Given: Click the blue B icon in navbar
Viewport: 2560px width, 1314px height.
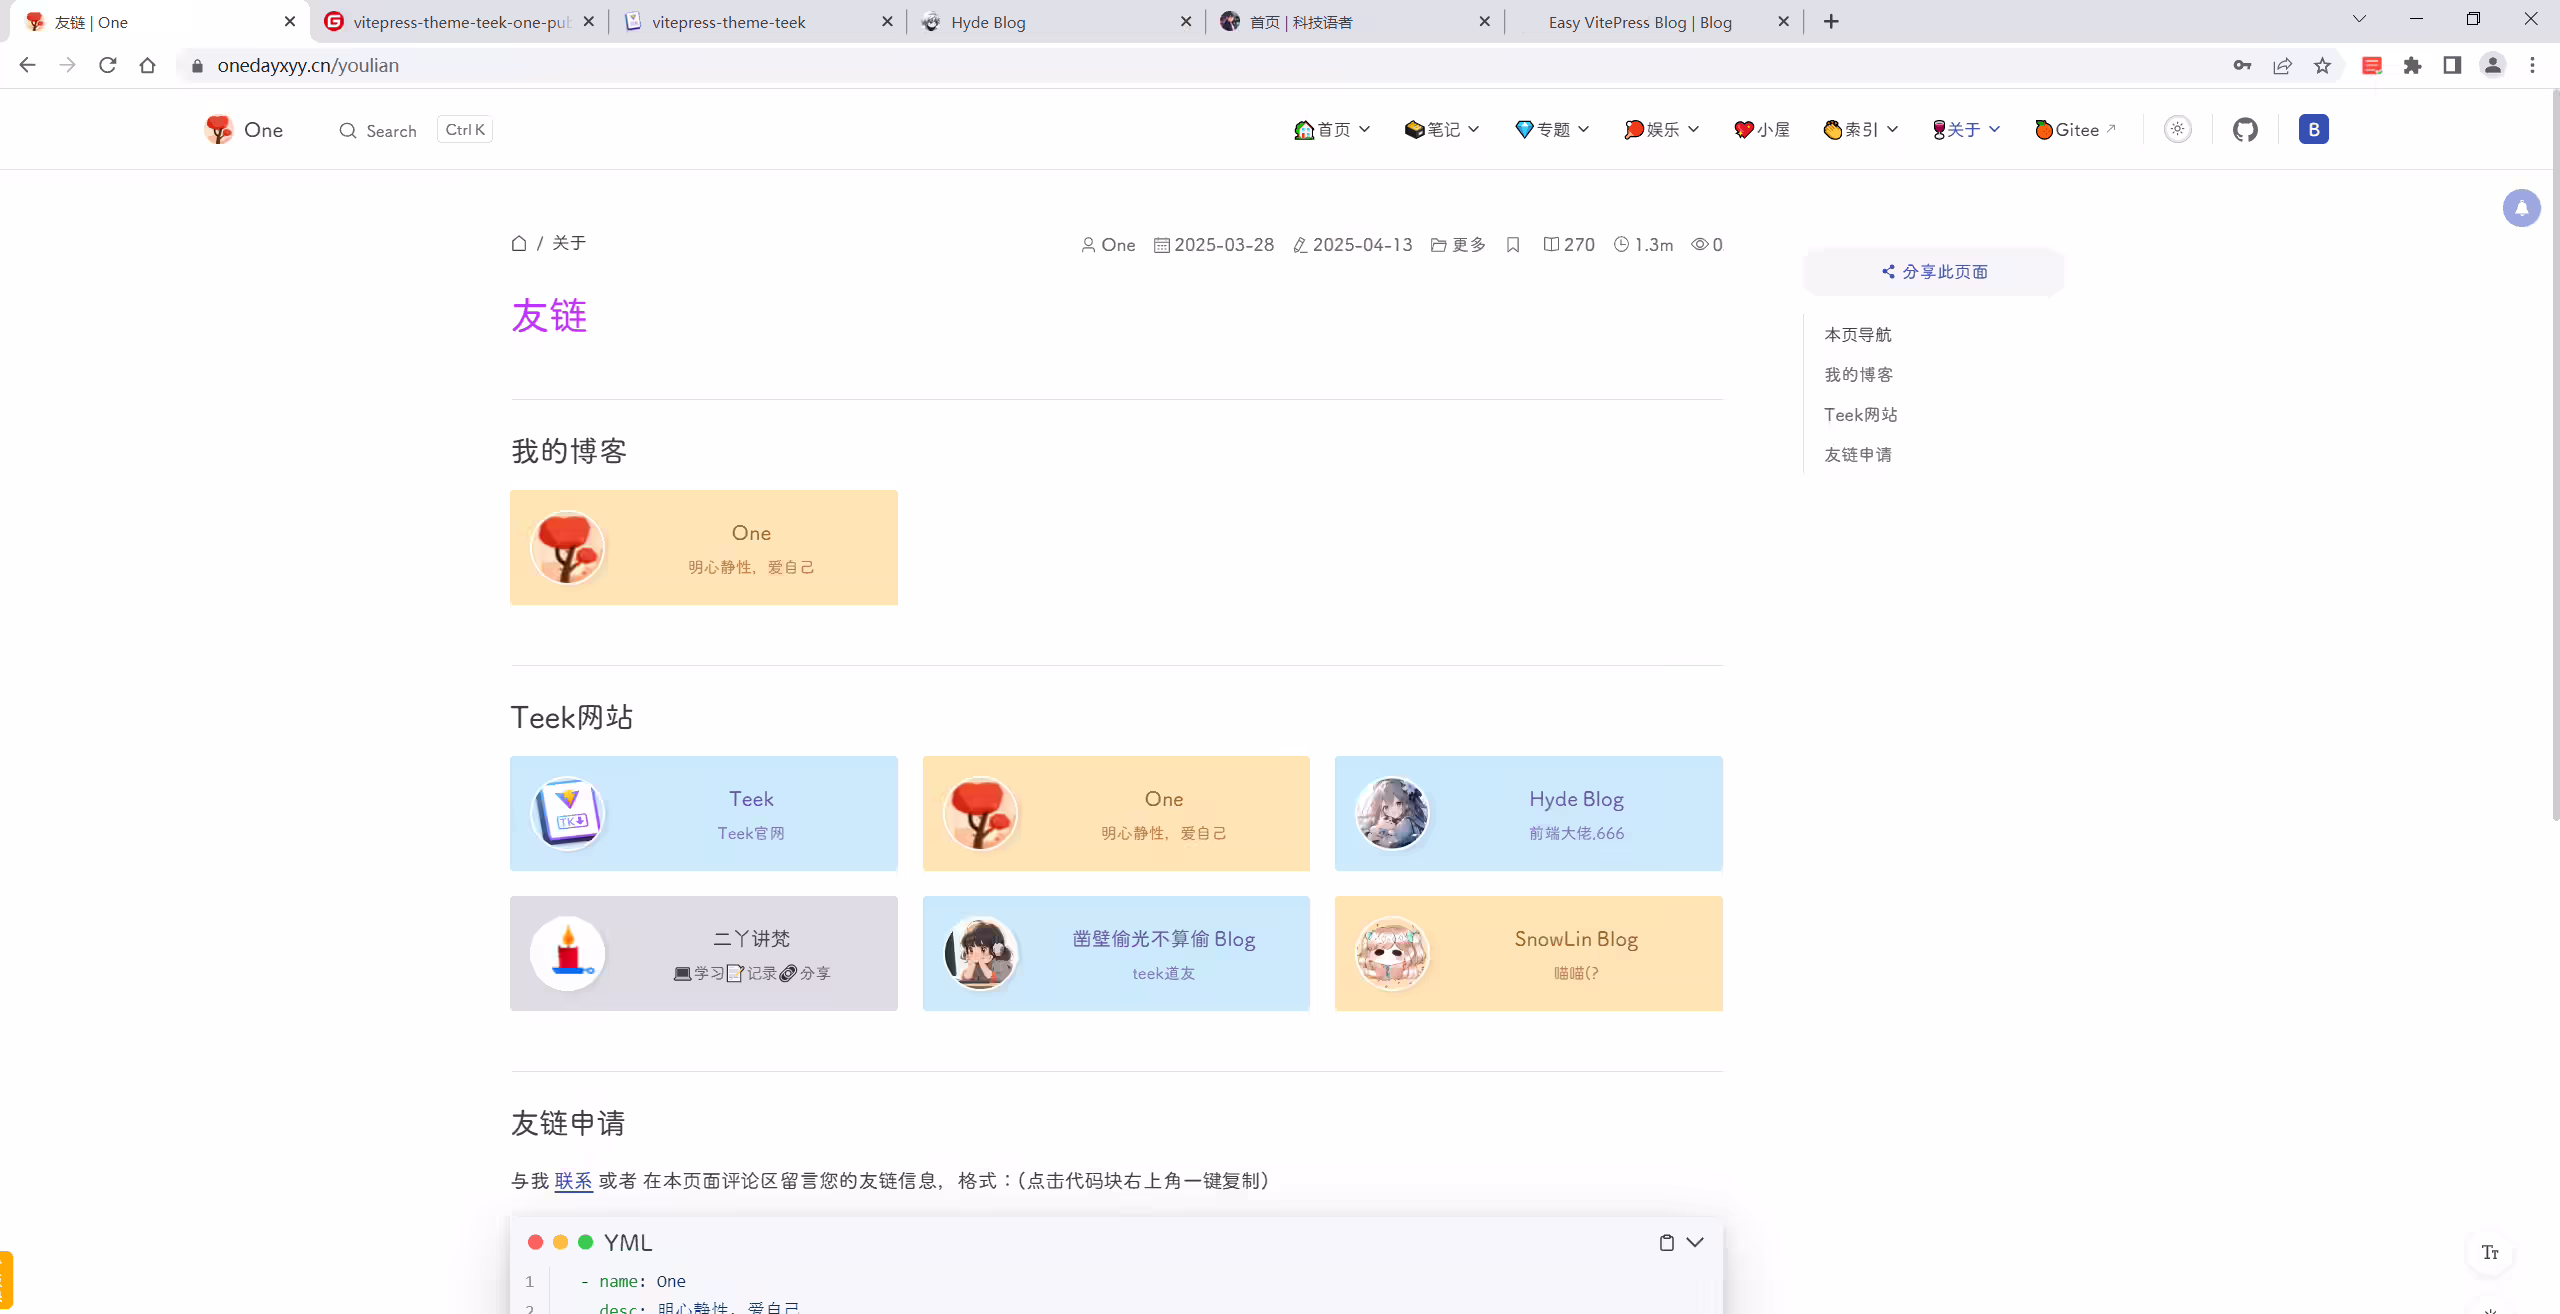Looking at the screenshot, I should [x=2313, y=129].
